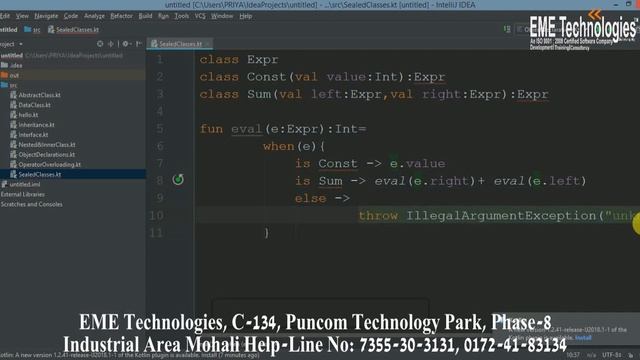
Task: Open the Window menu
Action: (222, 16)
